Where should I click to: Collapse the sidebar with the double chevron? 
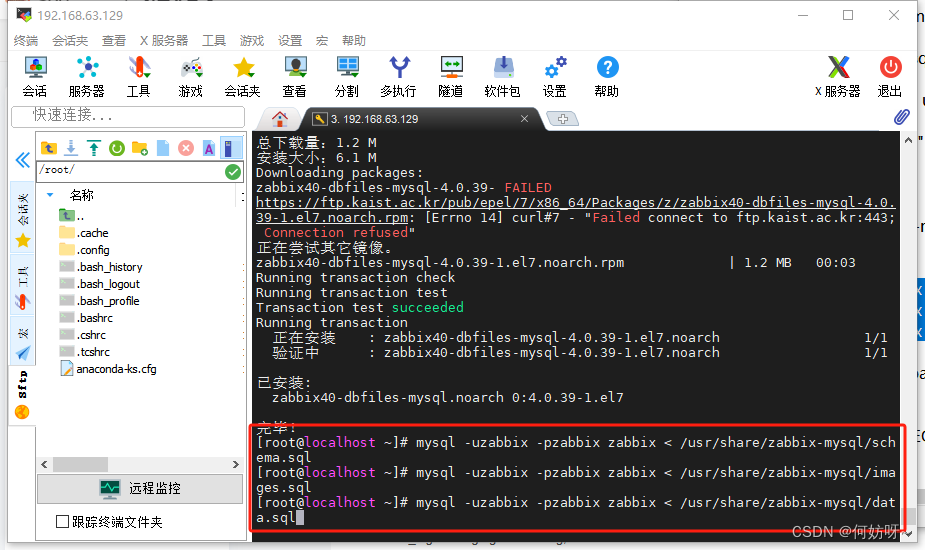[22, 160]
